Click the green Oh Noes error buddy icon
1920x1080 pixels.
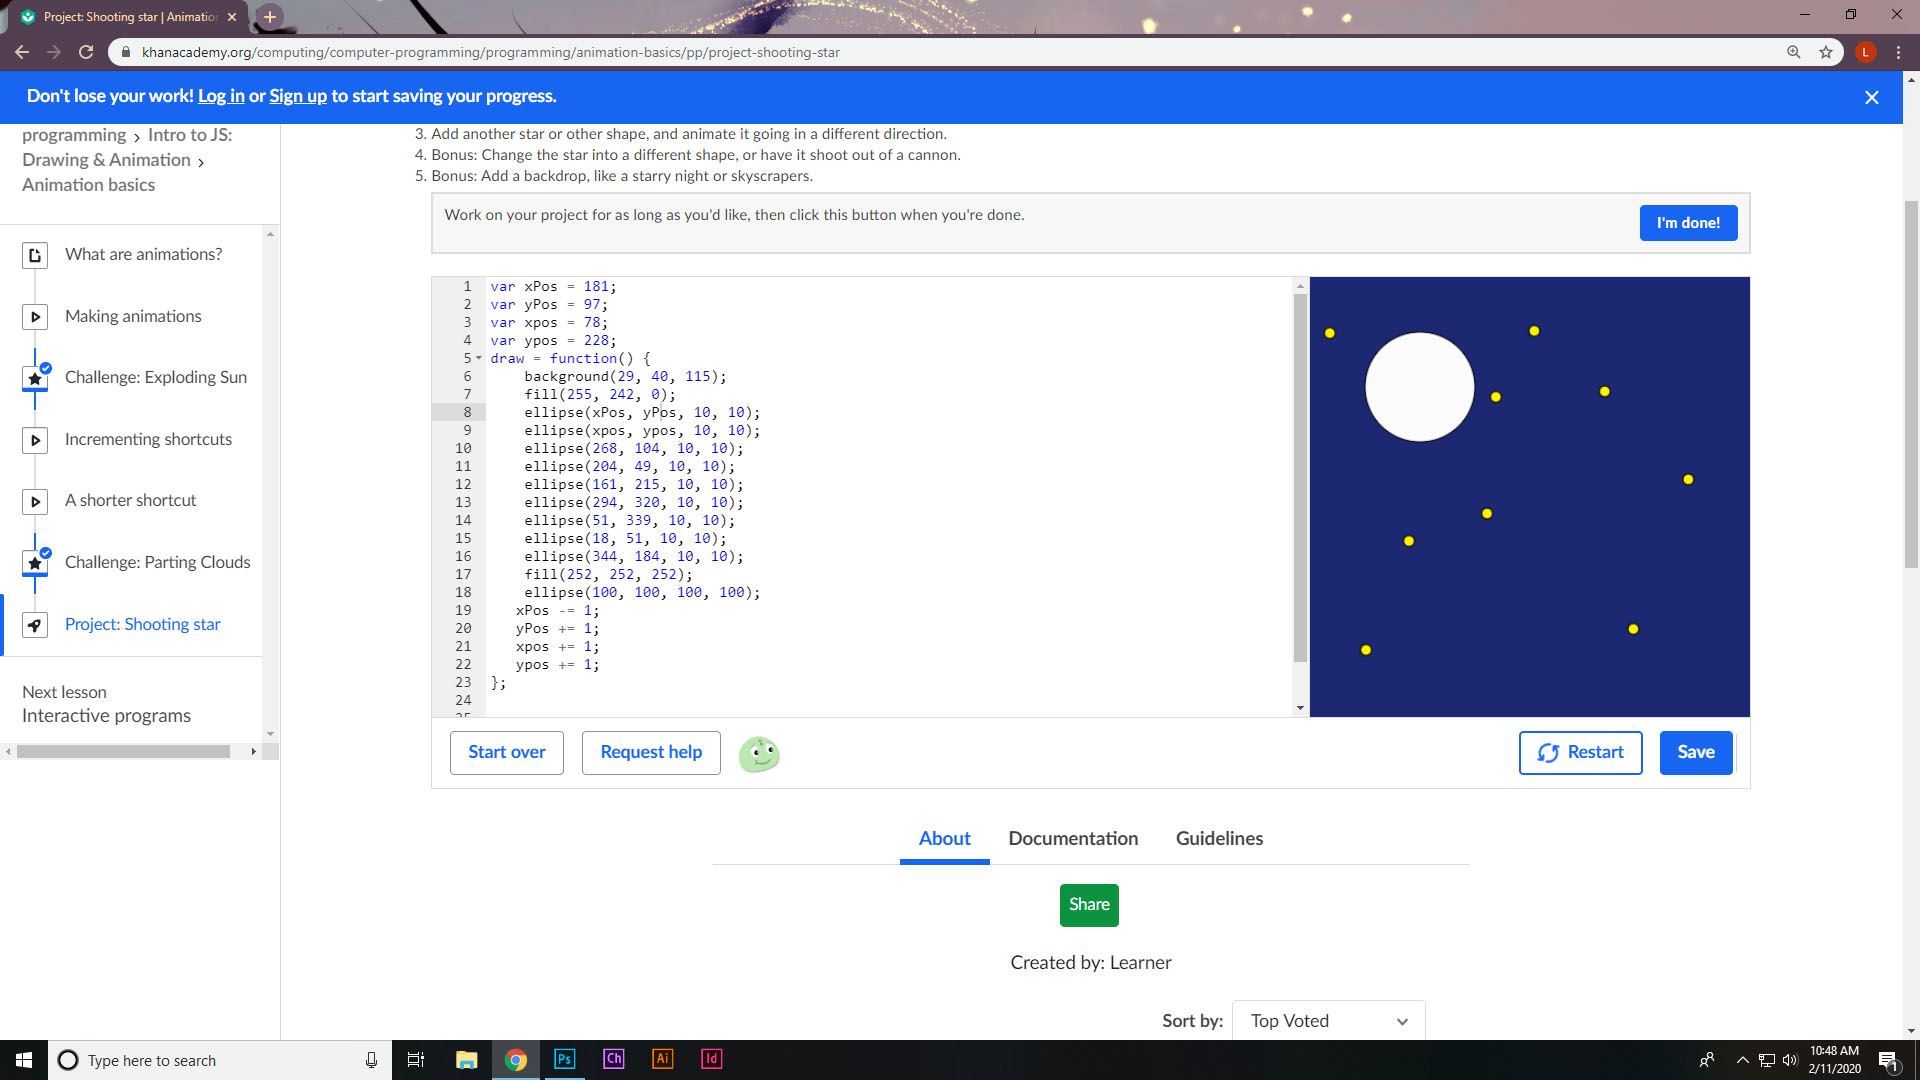click(x=759, y=754)
